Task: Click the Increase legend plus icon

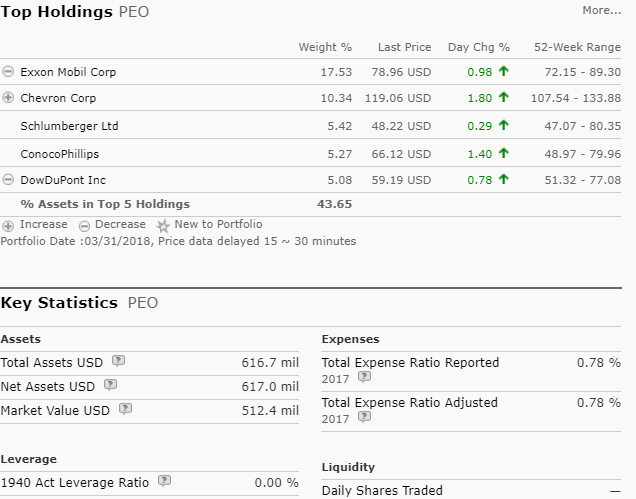Action: pos(8,226)
